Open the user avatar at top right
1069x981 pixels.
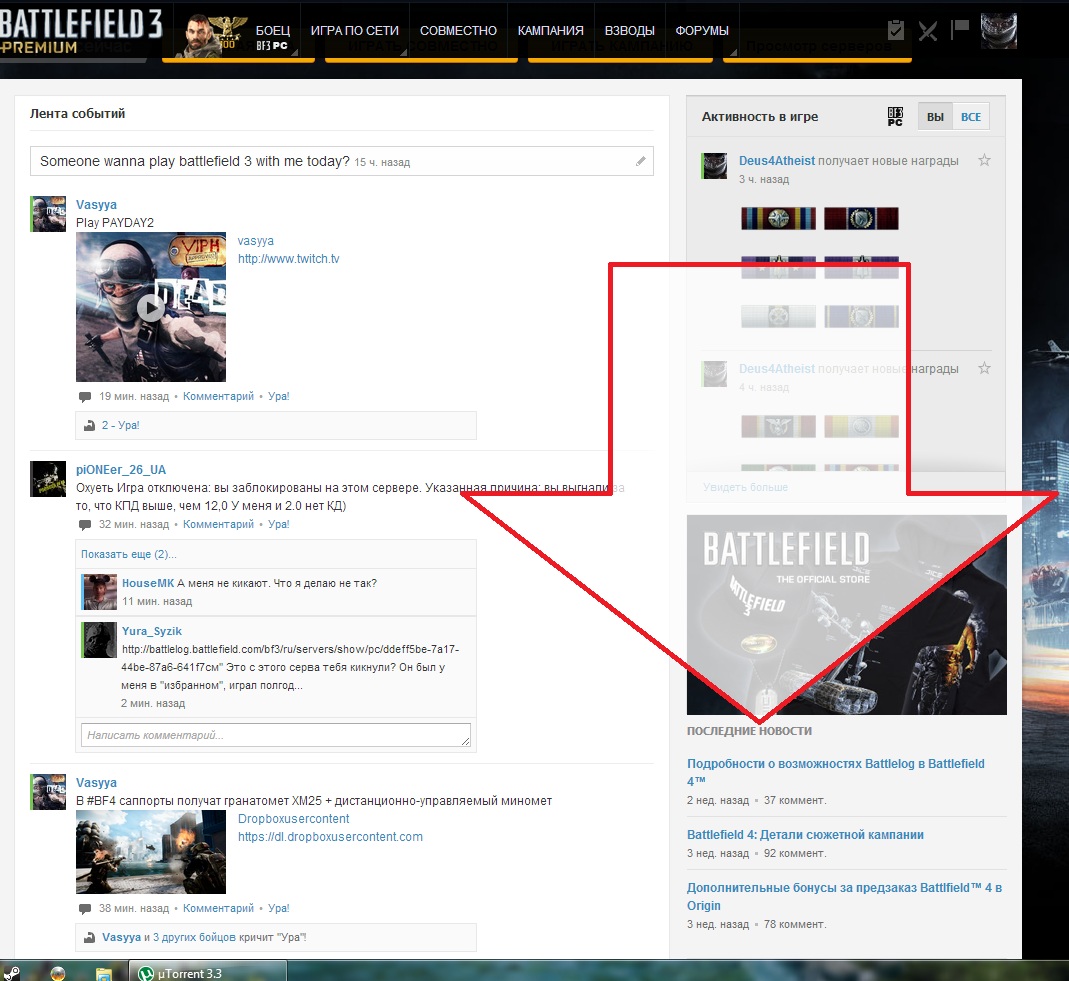tap(999, 31)
